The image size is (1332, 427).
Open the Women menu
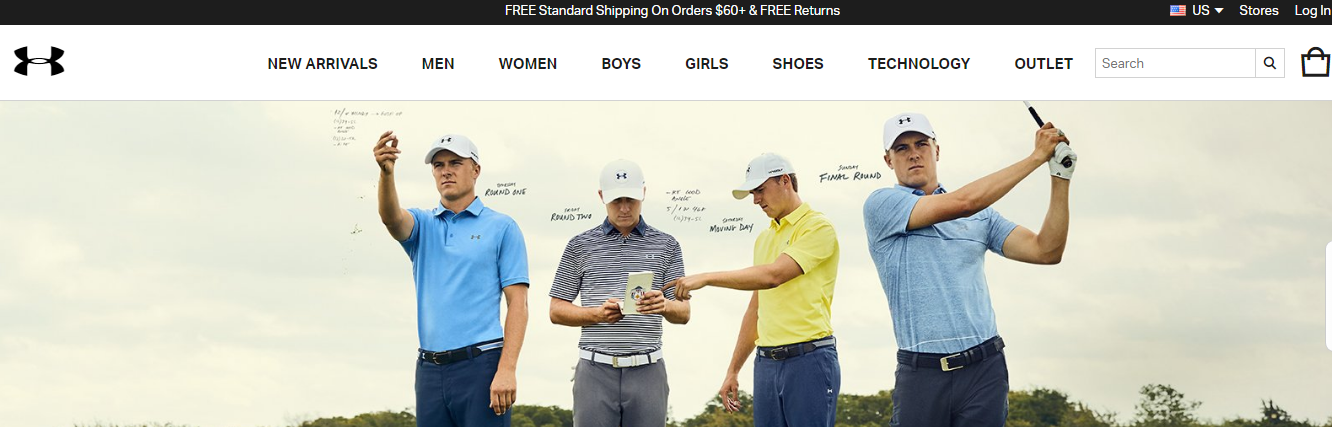[x=528, y=63]
